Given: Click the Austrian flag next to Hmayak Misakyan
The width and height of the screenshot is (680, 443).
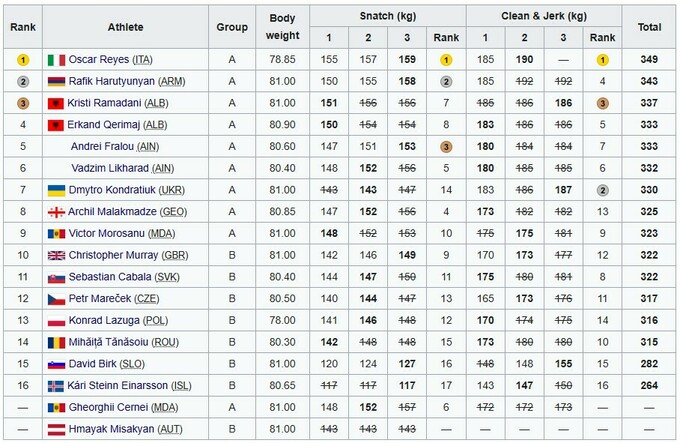Looking at the screenshot, I should pos(56,429).
